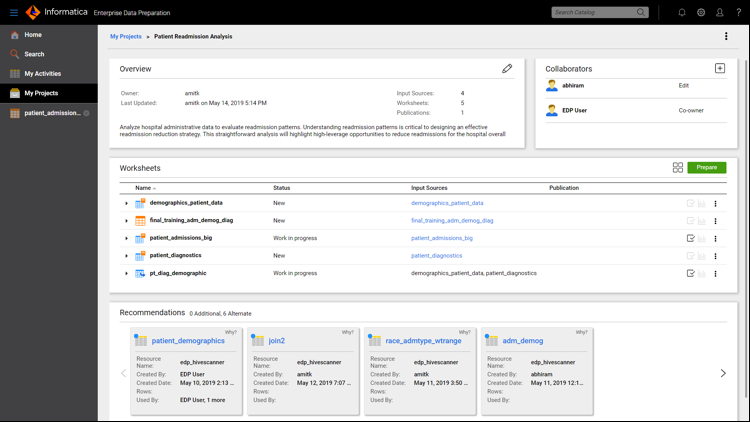
Task: Open the hamburger navigation menu
Action: point(14,13)
